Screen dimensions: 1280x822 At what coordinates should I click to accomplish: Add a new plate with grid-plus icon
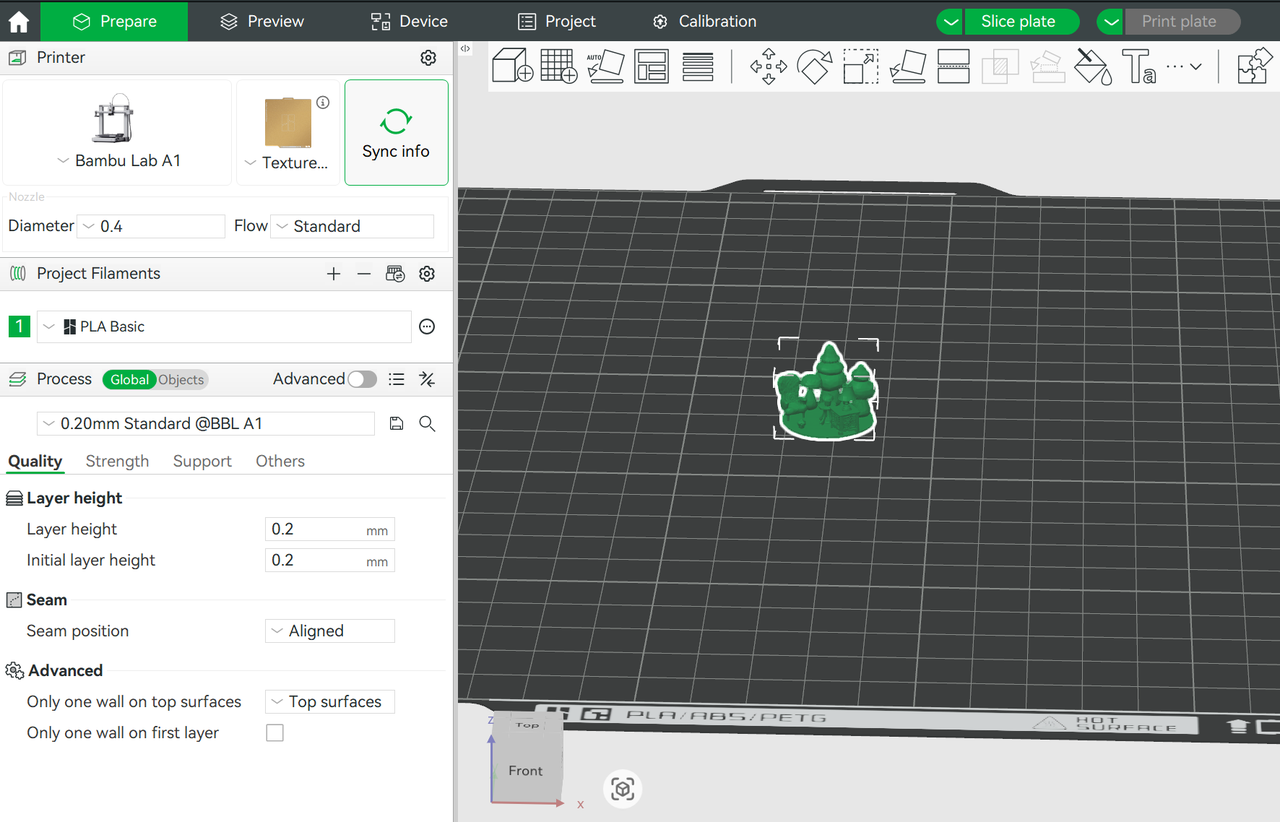click(559, 66)
